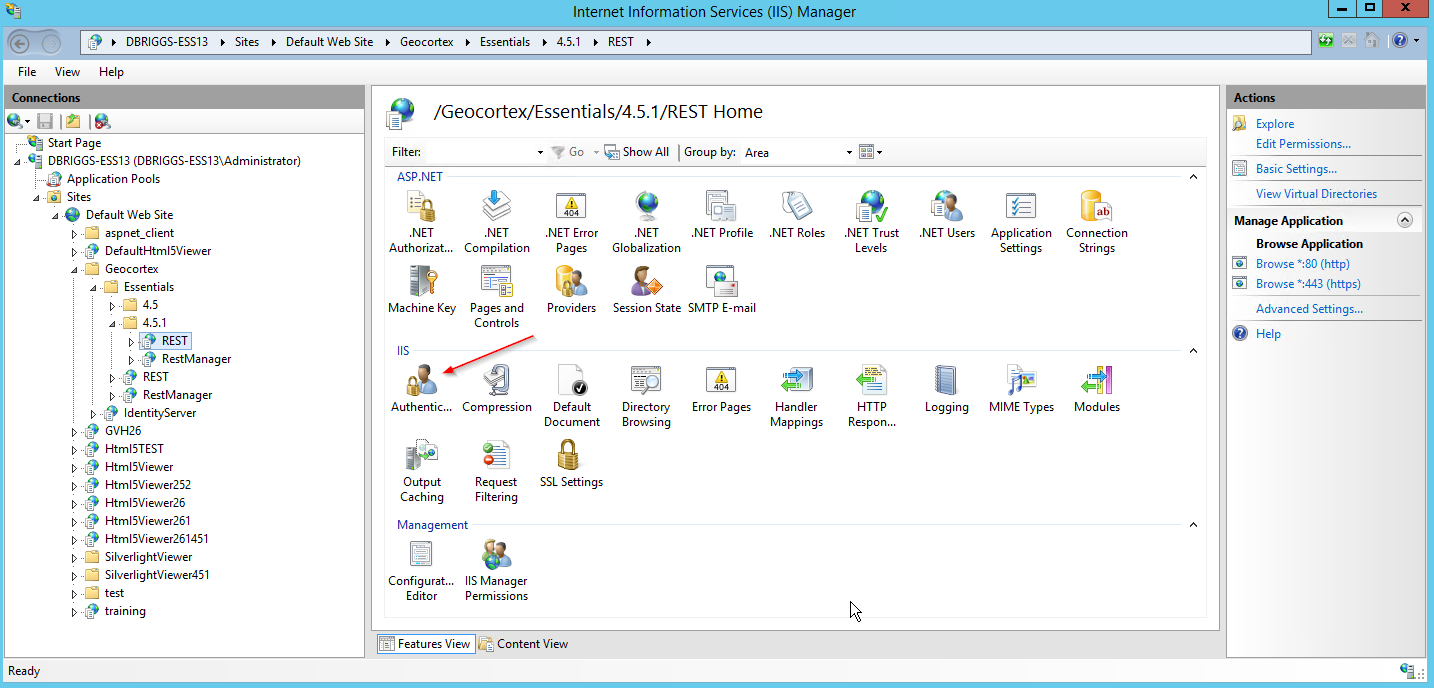Viewport: 1434px width, 688px height.
Task: Open .NET Error Pages feature
Action: (x=571, y=222)
